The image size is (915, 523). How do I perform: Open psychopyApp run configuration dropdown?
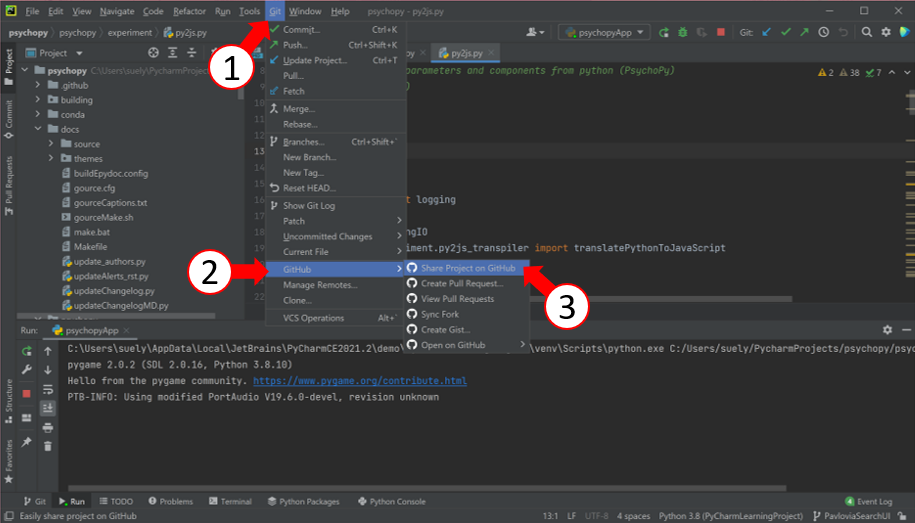click(x=604, y=33)
